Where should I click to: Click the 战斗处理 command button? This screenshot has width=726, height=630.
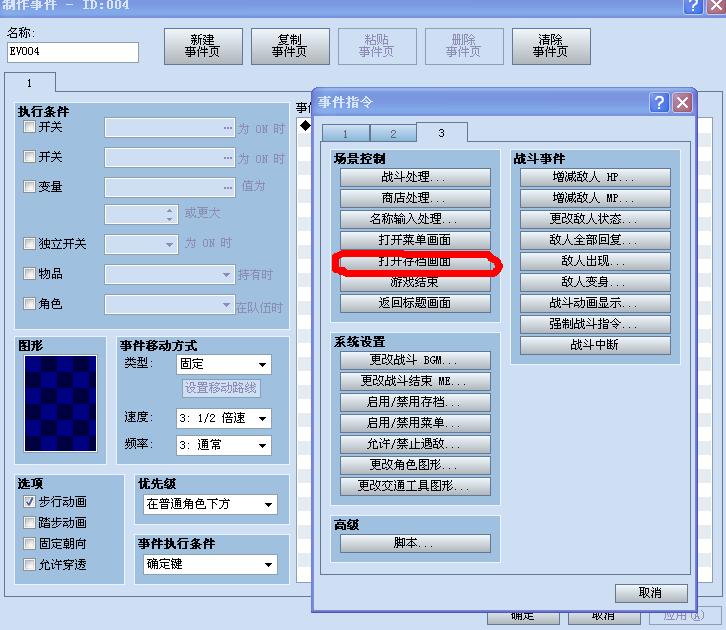click(x=415, y=177)
